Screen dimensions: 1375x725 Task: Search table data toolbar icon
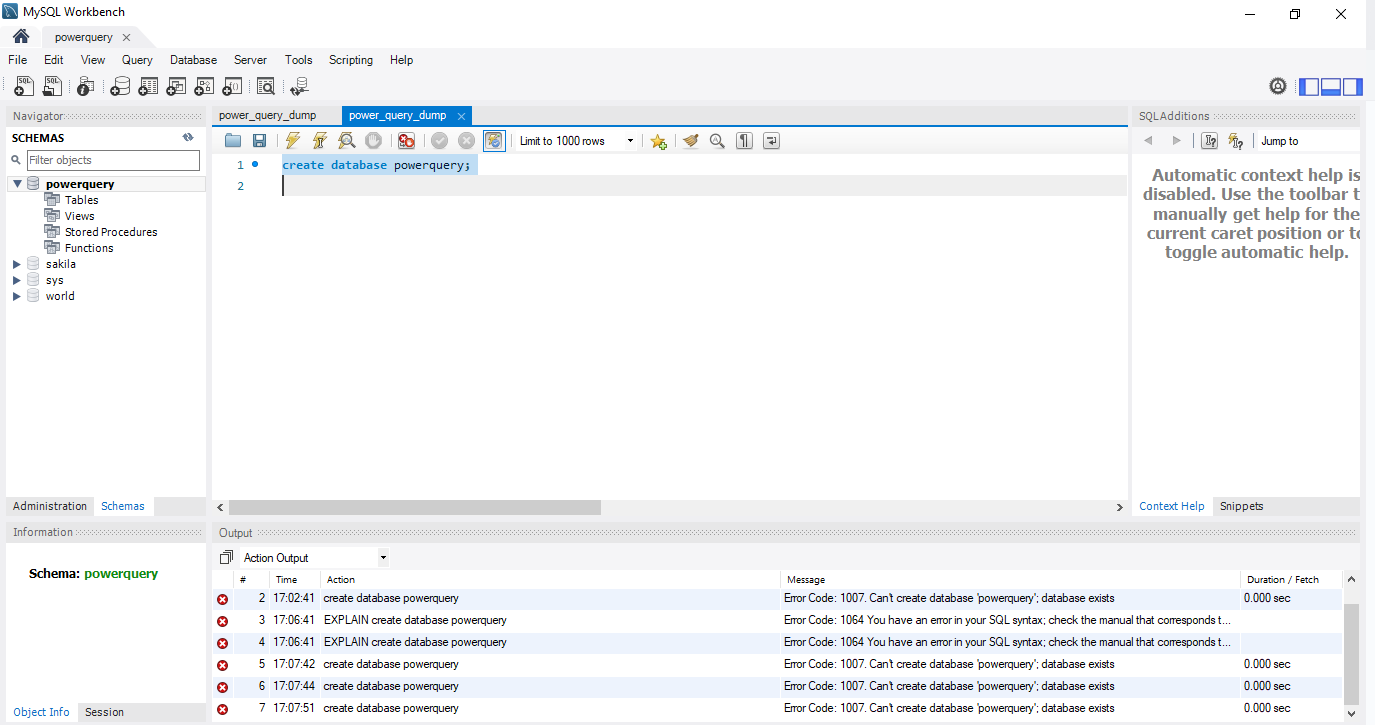pyautogui.click(x=266, y=87)
